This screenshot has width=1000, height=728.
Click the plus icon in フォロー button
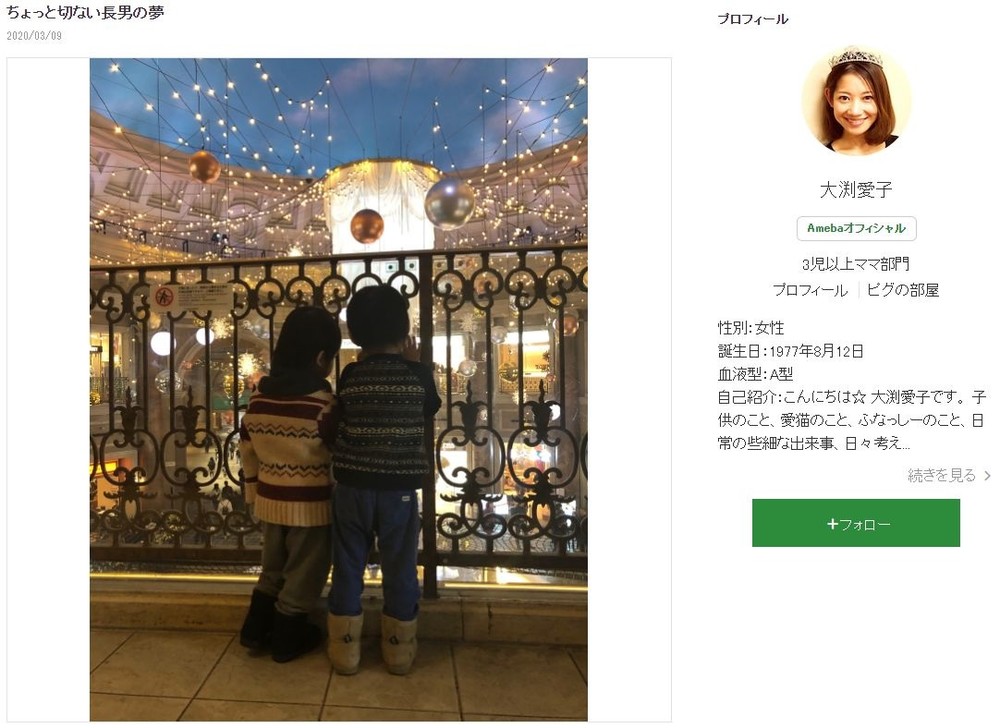(832, 524)
